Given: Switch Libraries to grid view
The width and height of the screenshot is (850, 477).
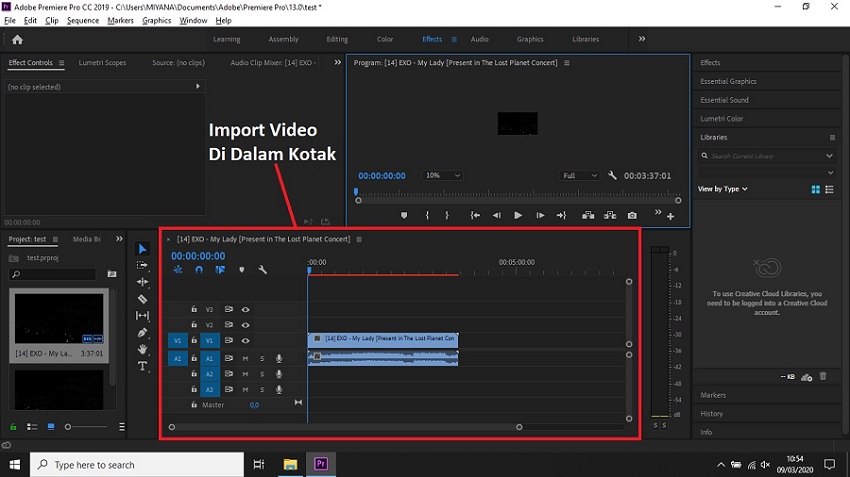Looking at the screenshot, I should (x=815, y=189).
